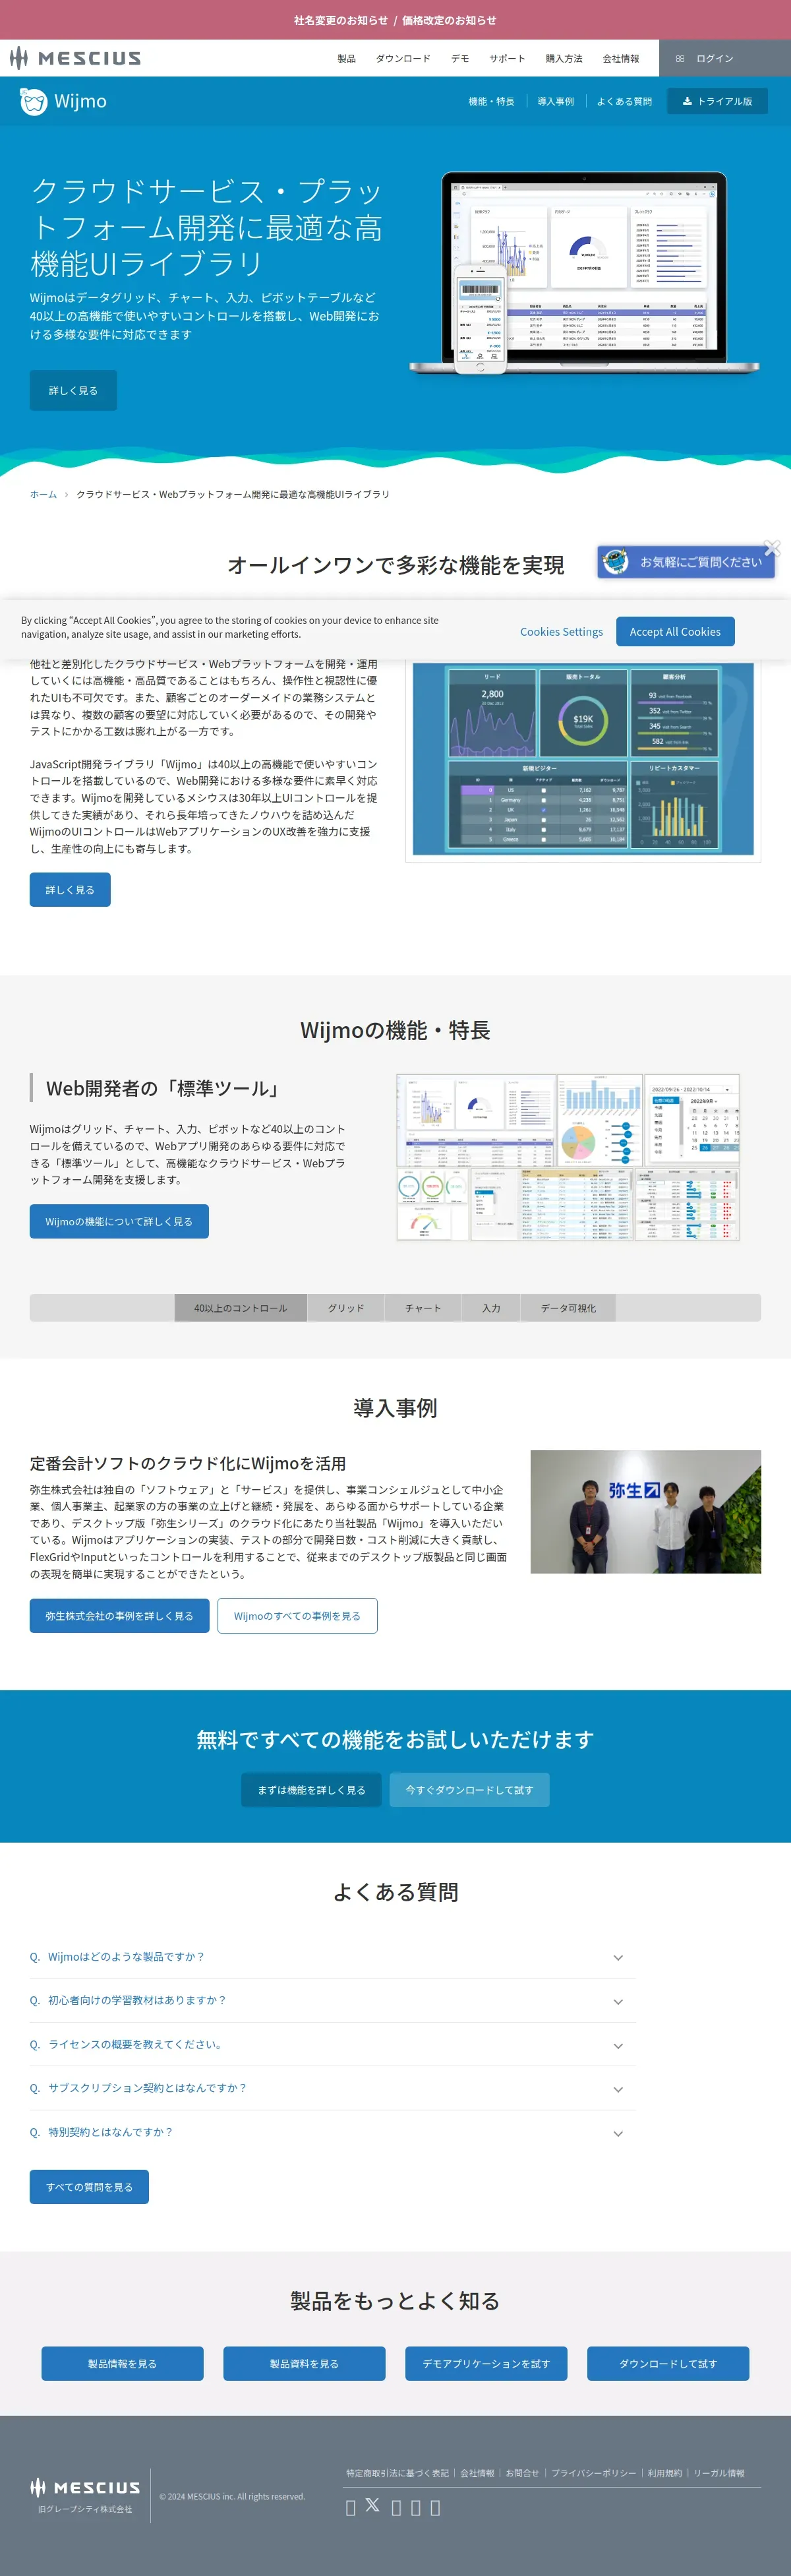The width and height of the screenshot is (791, 2576).
Task: Select the データ可視化 tab
Action: 568,1308
